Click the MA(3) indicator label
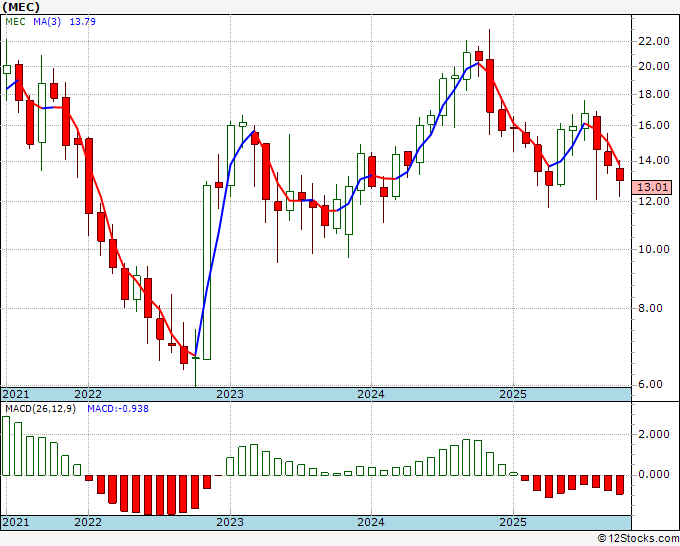The height and width of the screenshot is (546, 680). tap(47, 22)
